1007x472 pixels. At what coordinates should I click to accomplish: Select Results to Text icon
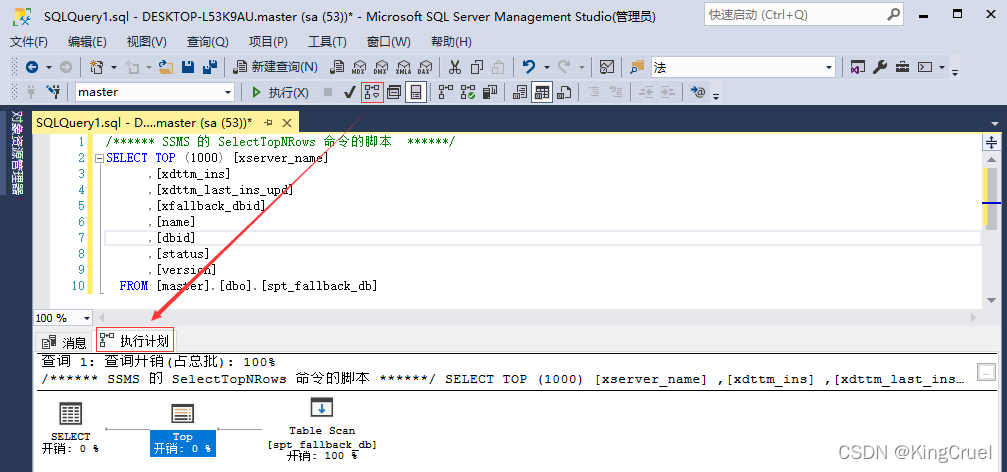pyautogui.click(x=521, y=92)
